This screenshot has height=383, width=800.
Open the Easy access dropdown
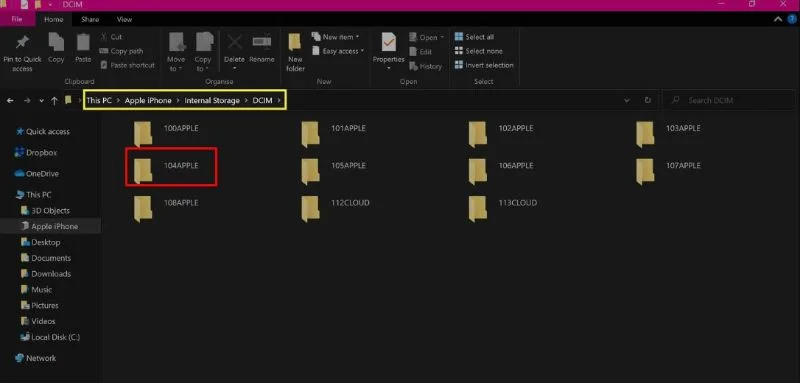coord(338,51)
